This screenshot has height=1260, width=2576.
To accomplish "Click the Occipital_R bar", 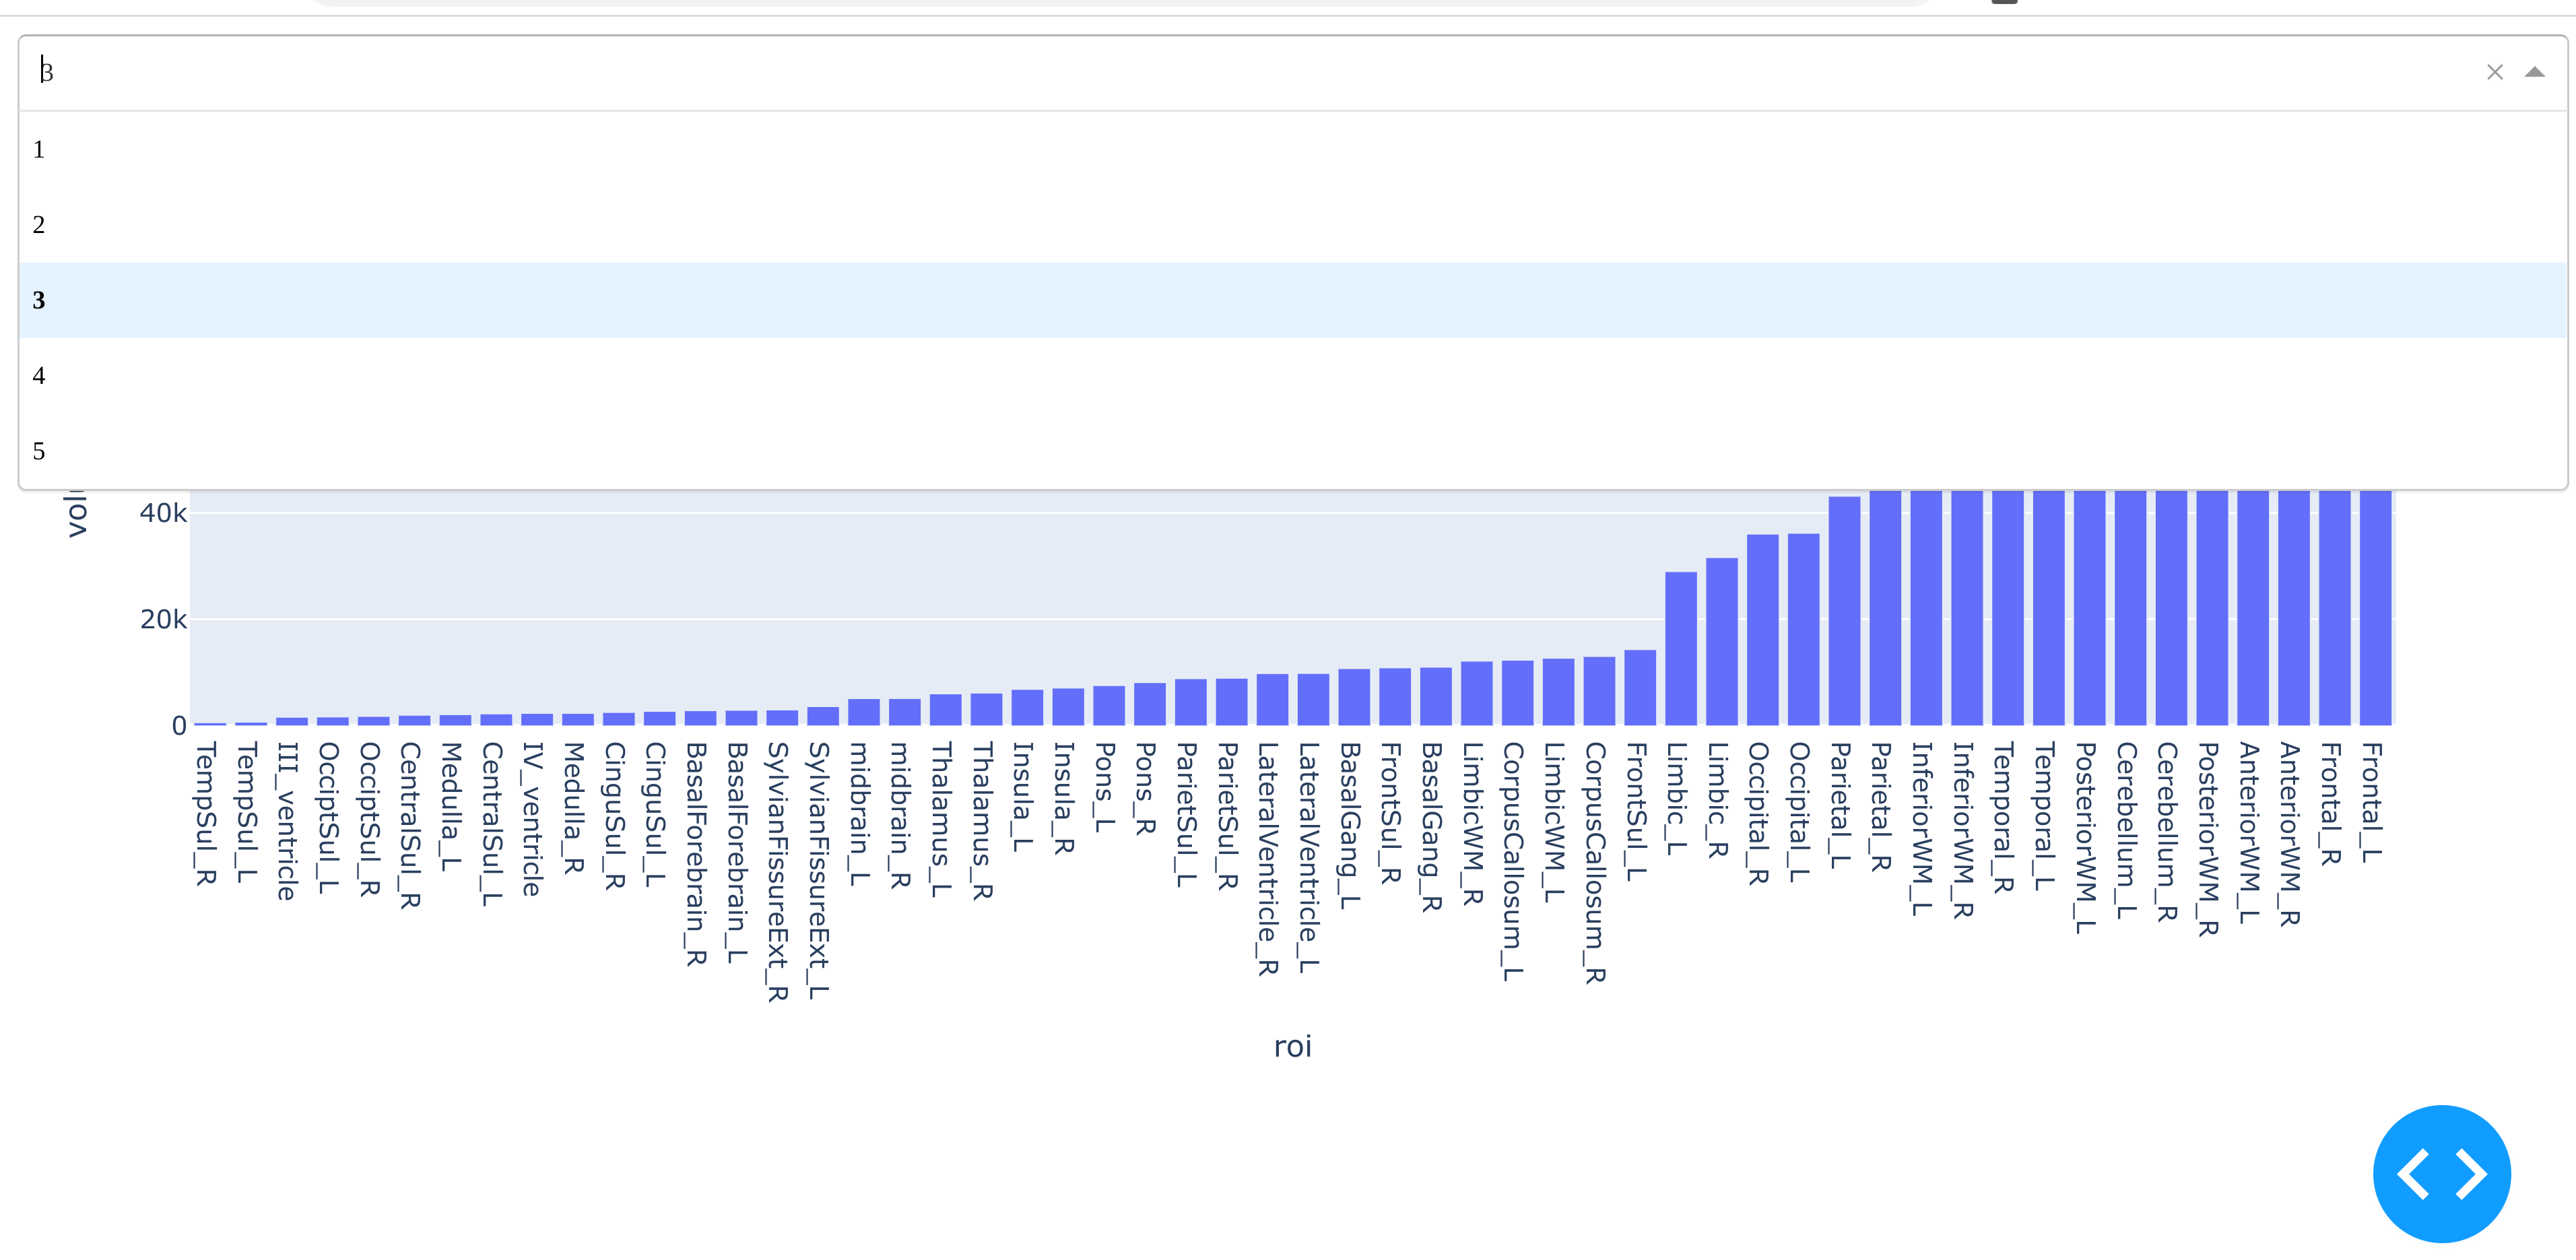I will (x=1762, y=632).
